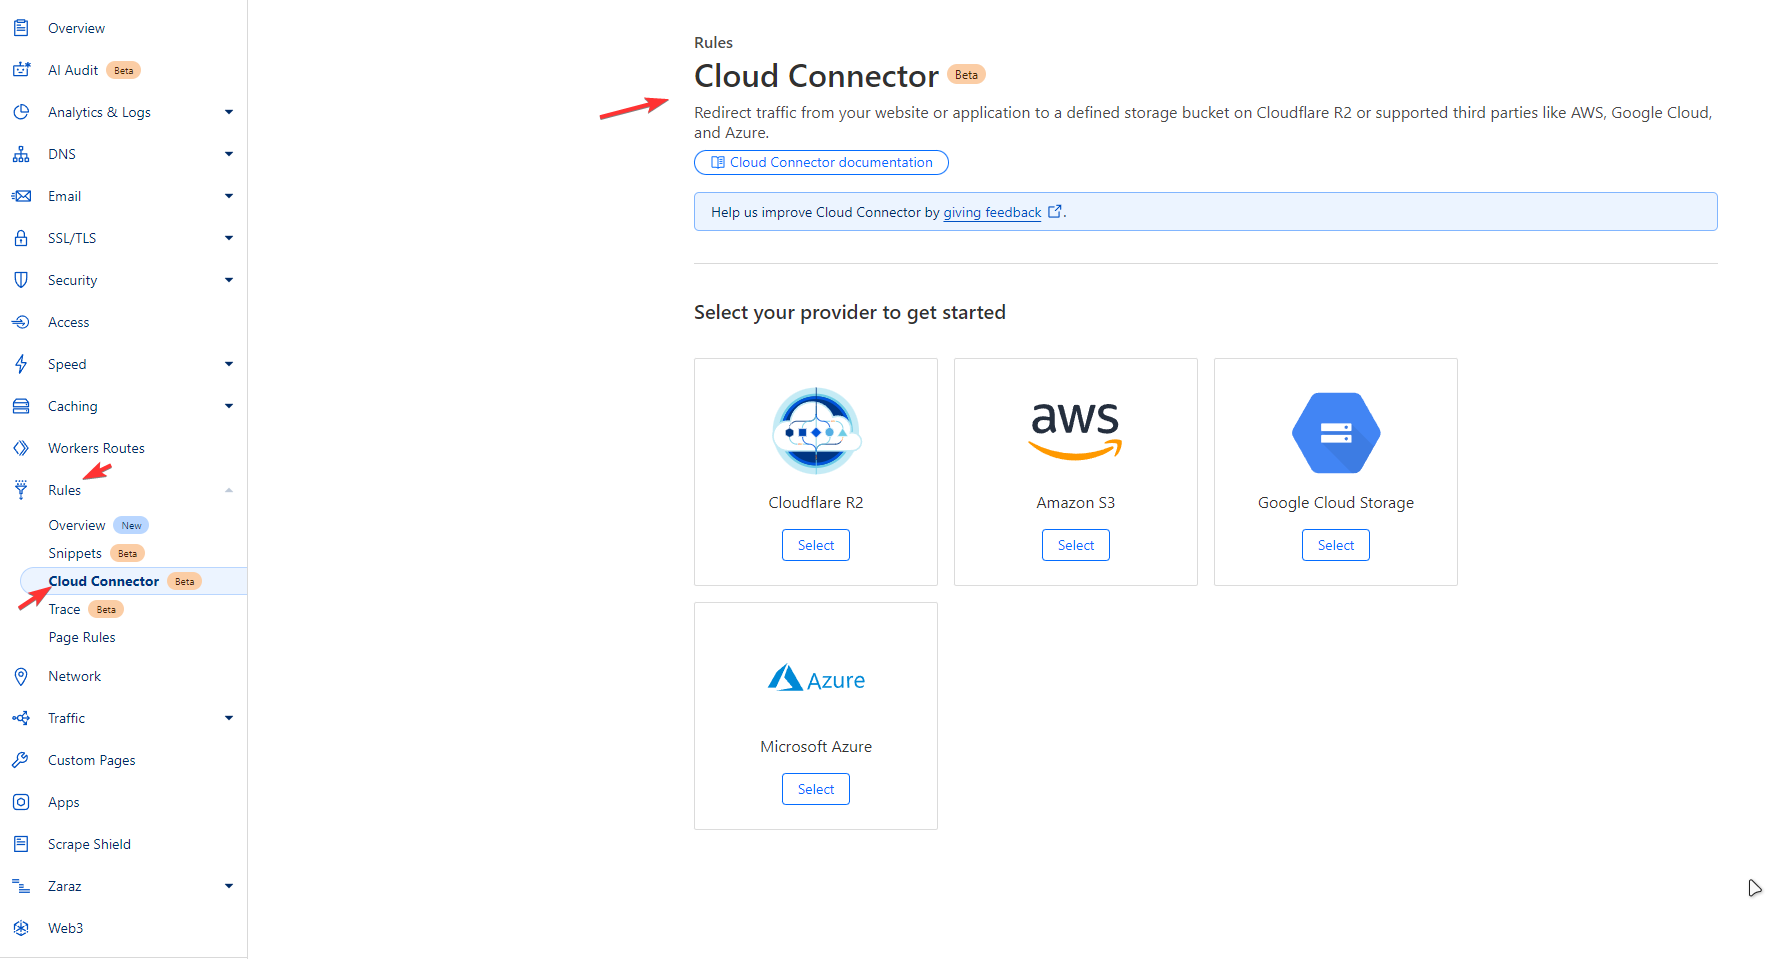Viewport: 1771px width, 959px height.
Task: Click the Email envelope icon
Action: (21, 196)
